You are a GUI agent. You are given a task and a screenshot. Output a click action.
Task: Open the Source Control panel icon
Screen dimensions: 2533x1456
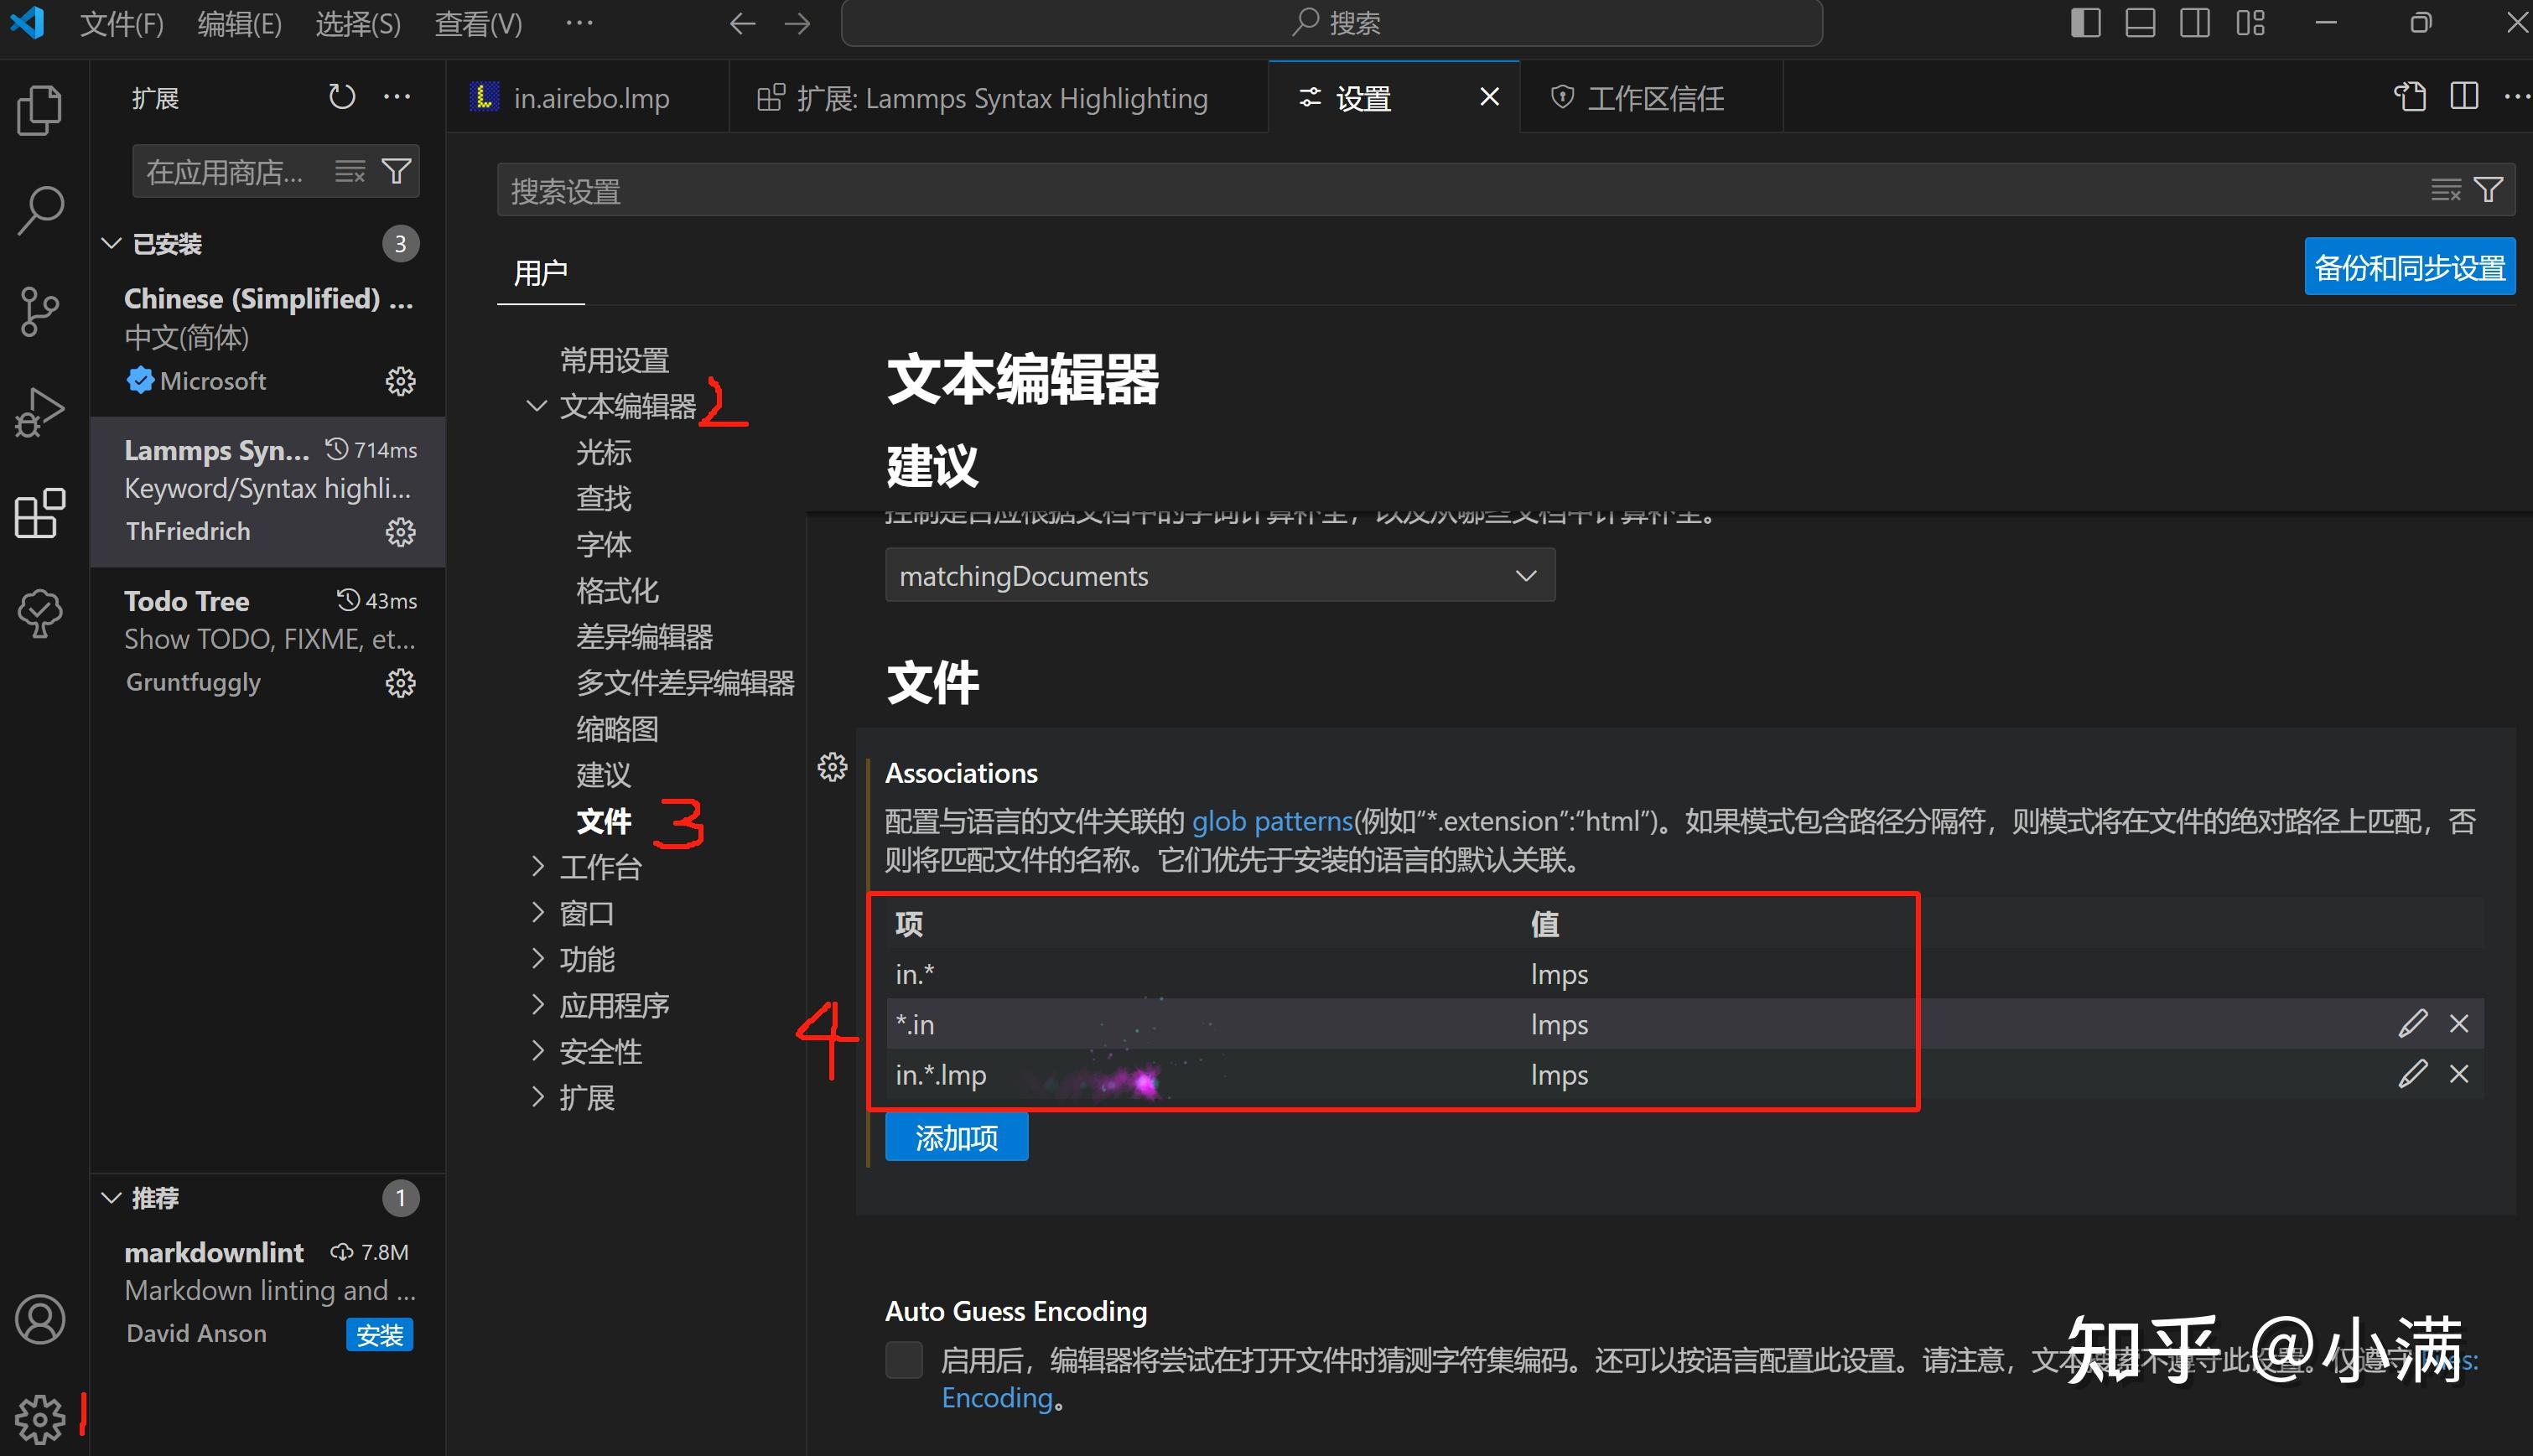(x=39, y=311)
